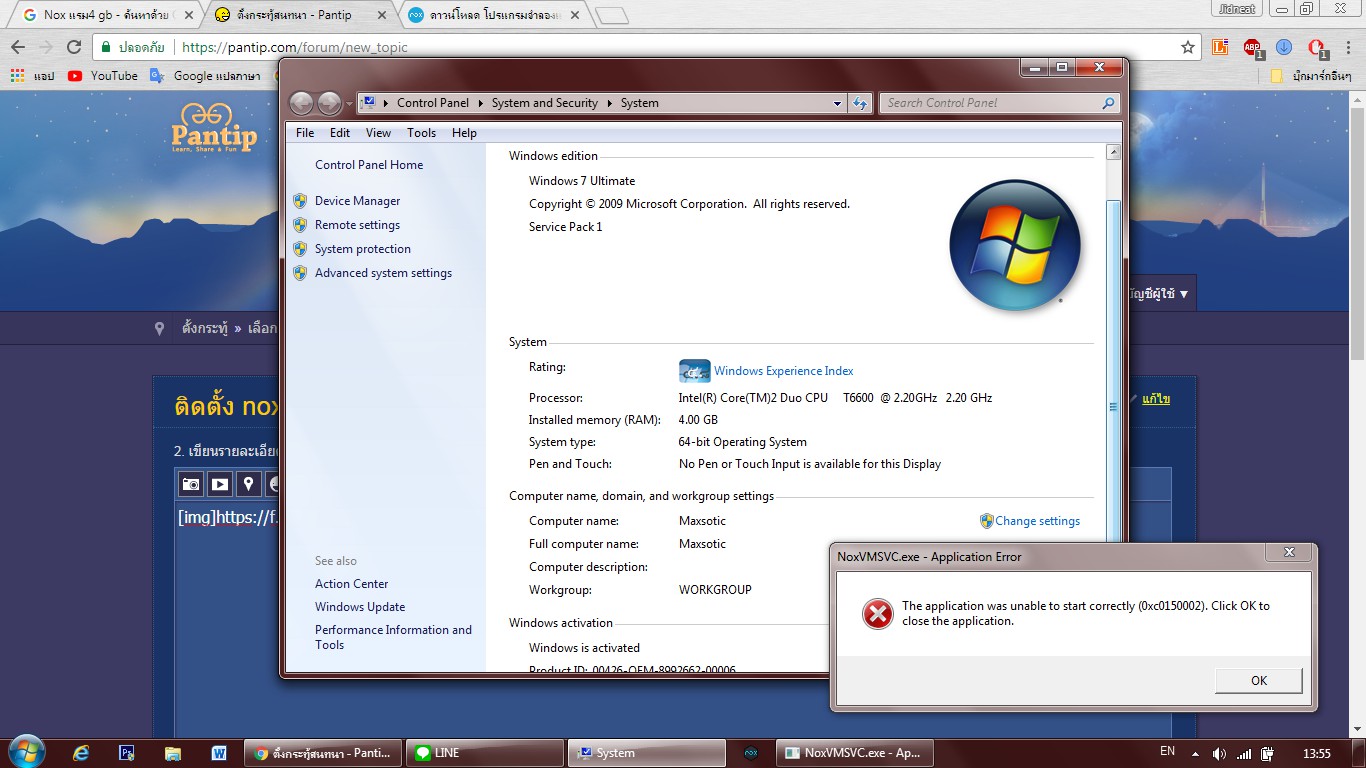The height and width of the screenshot is (768, 1366).
Task: Insert a video in Pantip editor toolbar
Action: pyautogui.click(x=220, y=484)
